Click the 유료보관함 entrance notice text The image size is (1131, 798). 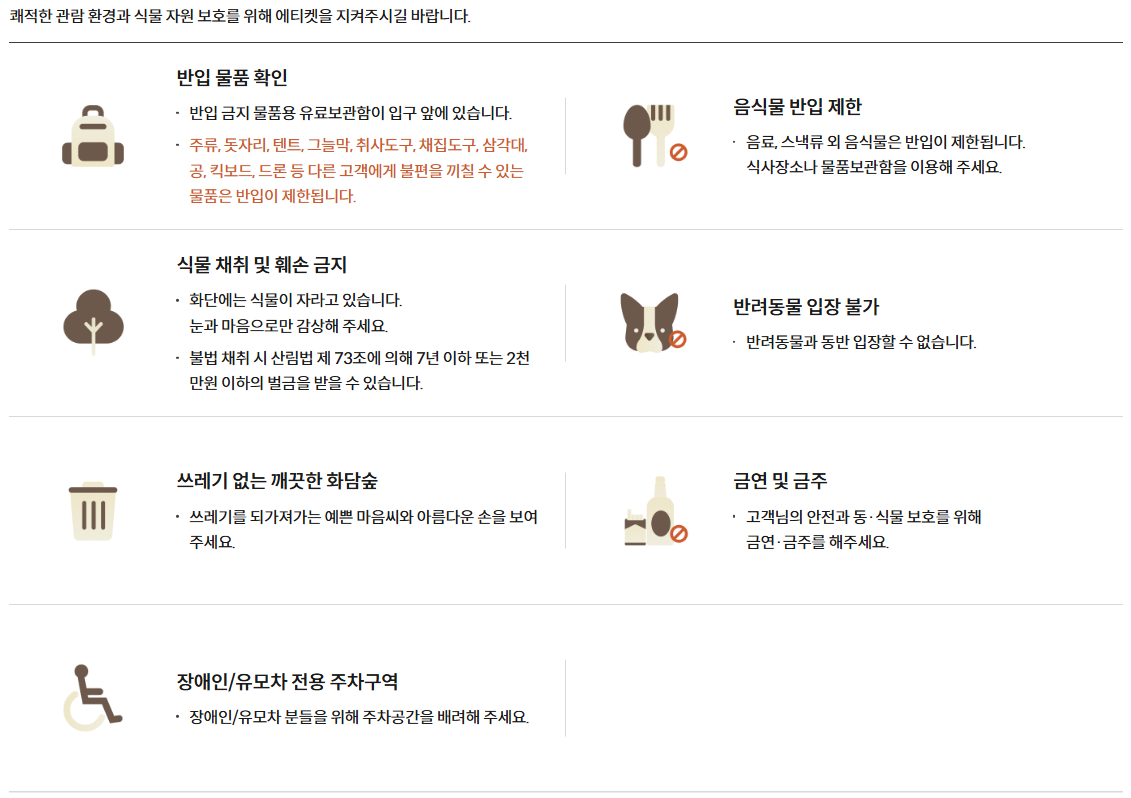coord(351,113)
